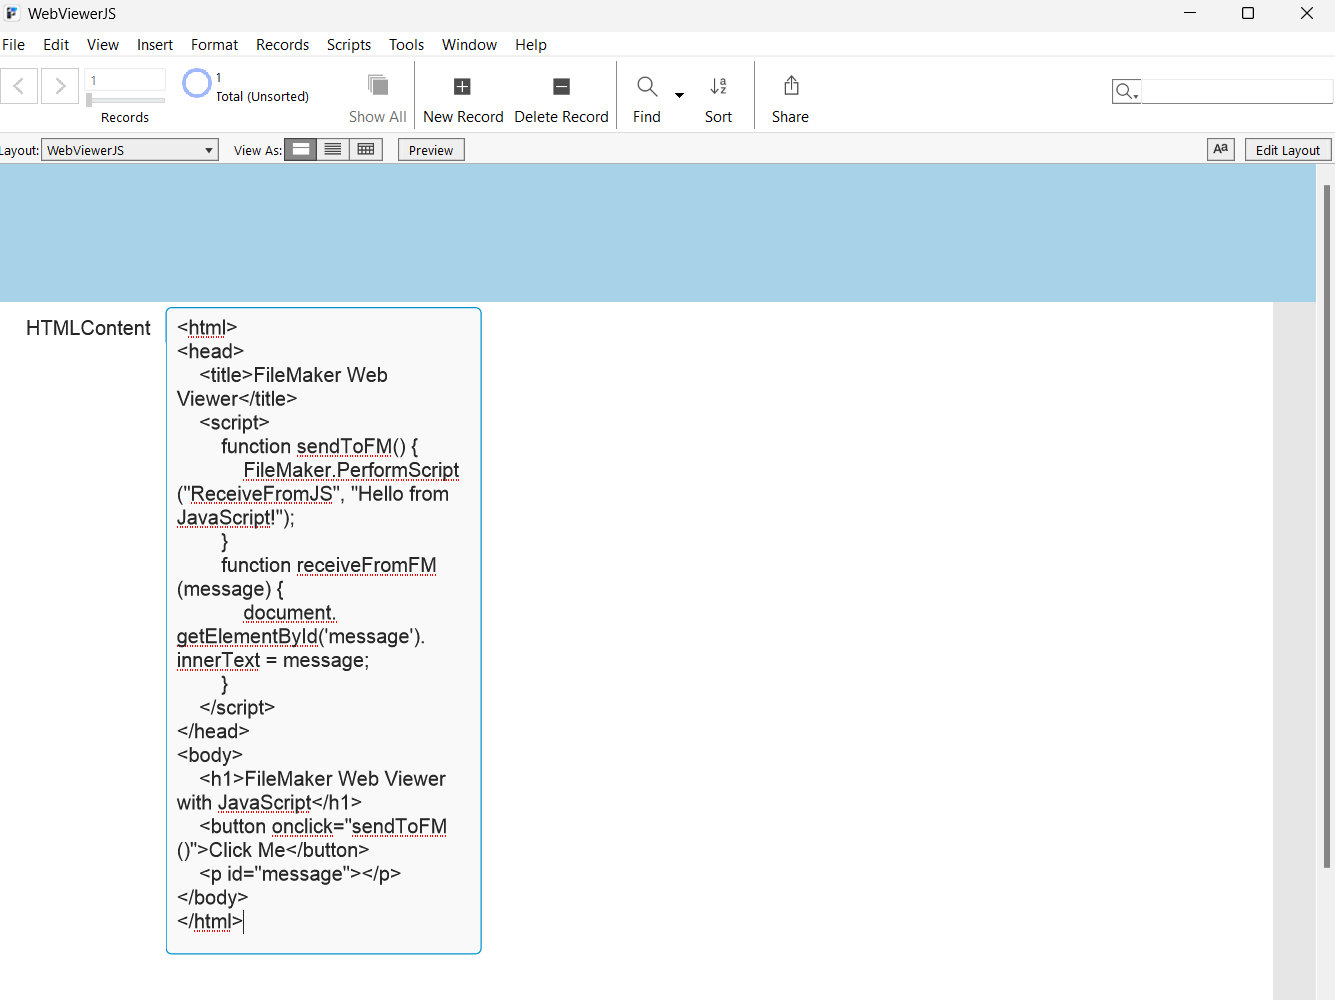Maximize the WebViewerJS window
Viewport: 1335px width, 1000px height.
click(x=1248, y=13)
